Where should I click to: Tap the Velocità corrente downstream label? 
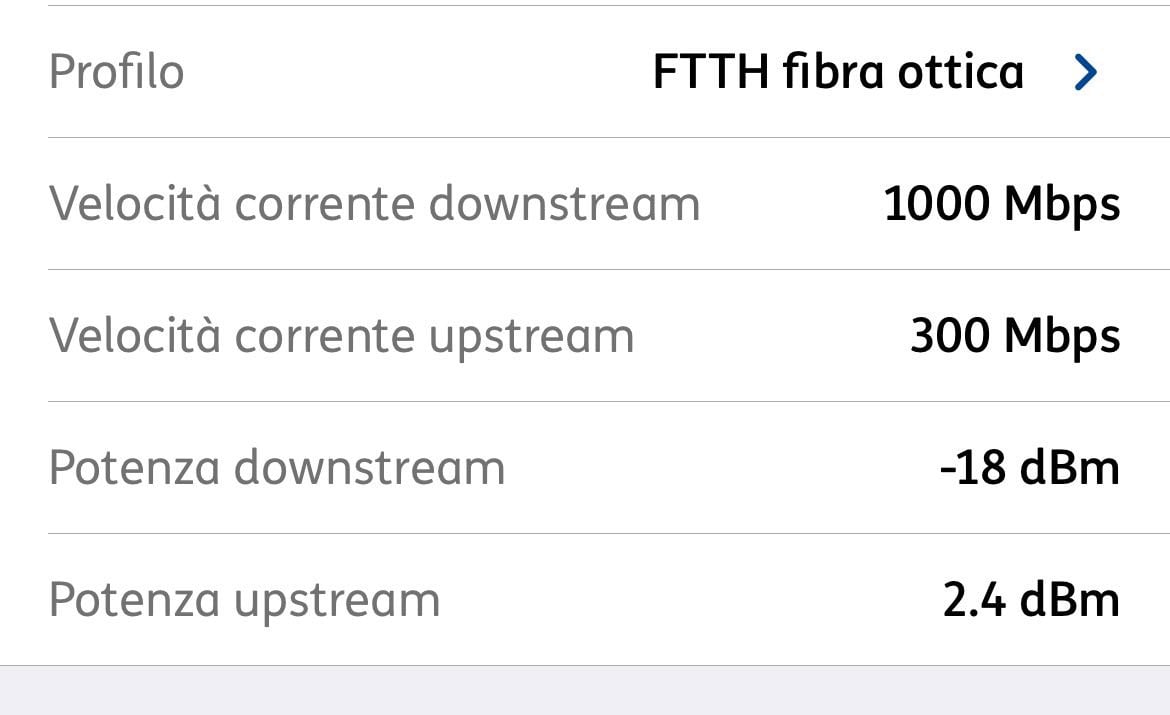pyautogui.click(x=375, y=204)
